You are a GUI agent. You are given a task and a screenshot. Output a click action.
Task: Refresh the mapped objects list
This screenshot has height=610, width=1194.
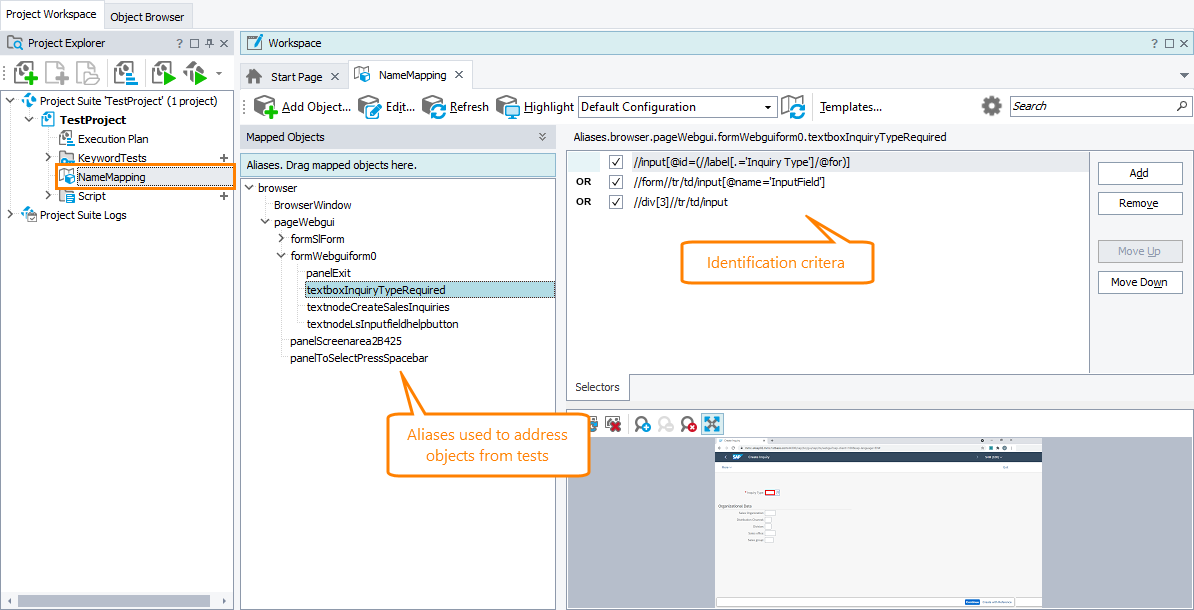pos(436,106)
